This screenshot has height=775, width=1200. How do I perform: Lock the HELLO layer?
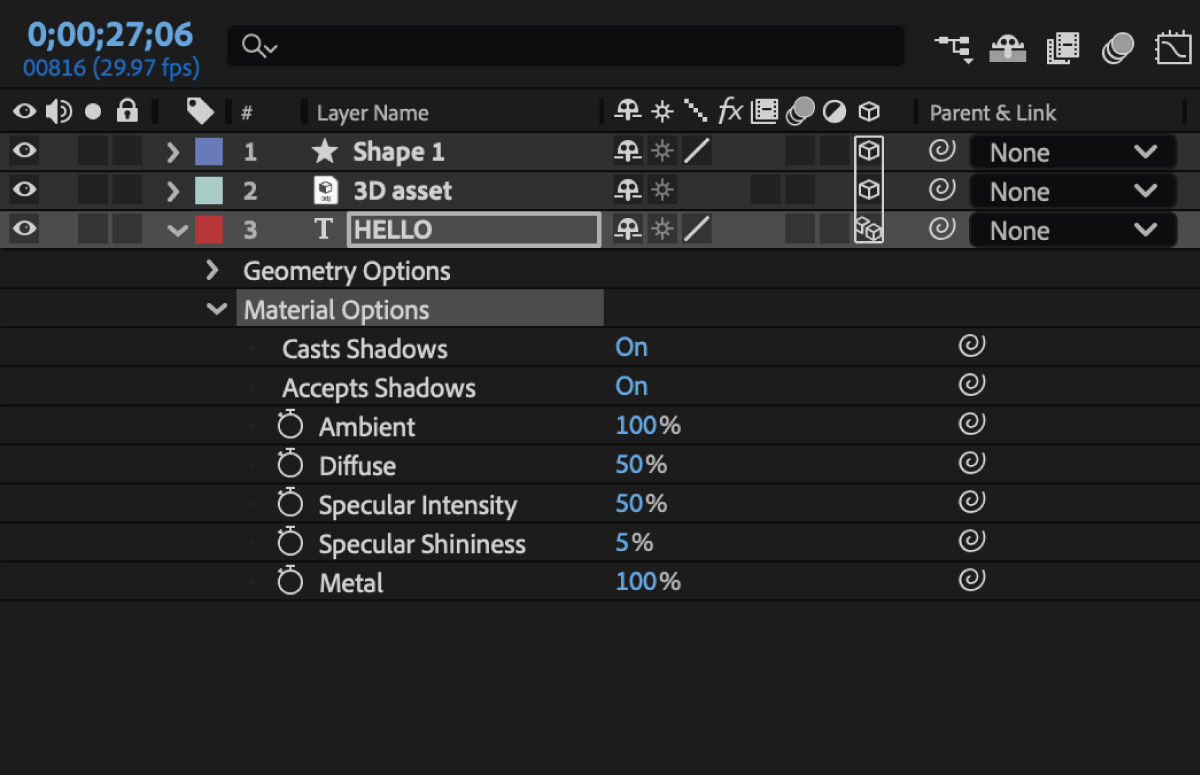click(x=127, y=229)
